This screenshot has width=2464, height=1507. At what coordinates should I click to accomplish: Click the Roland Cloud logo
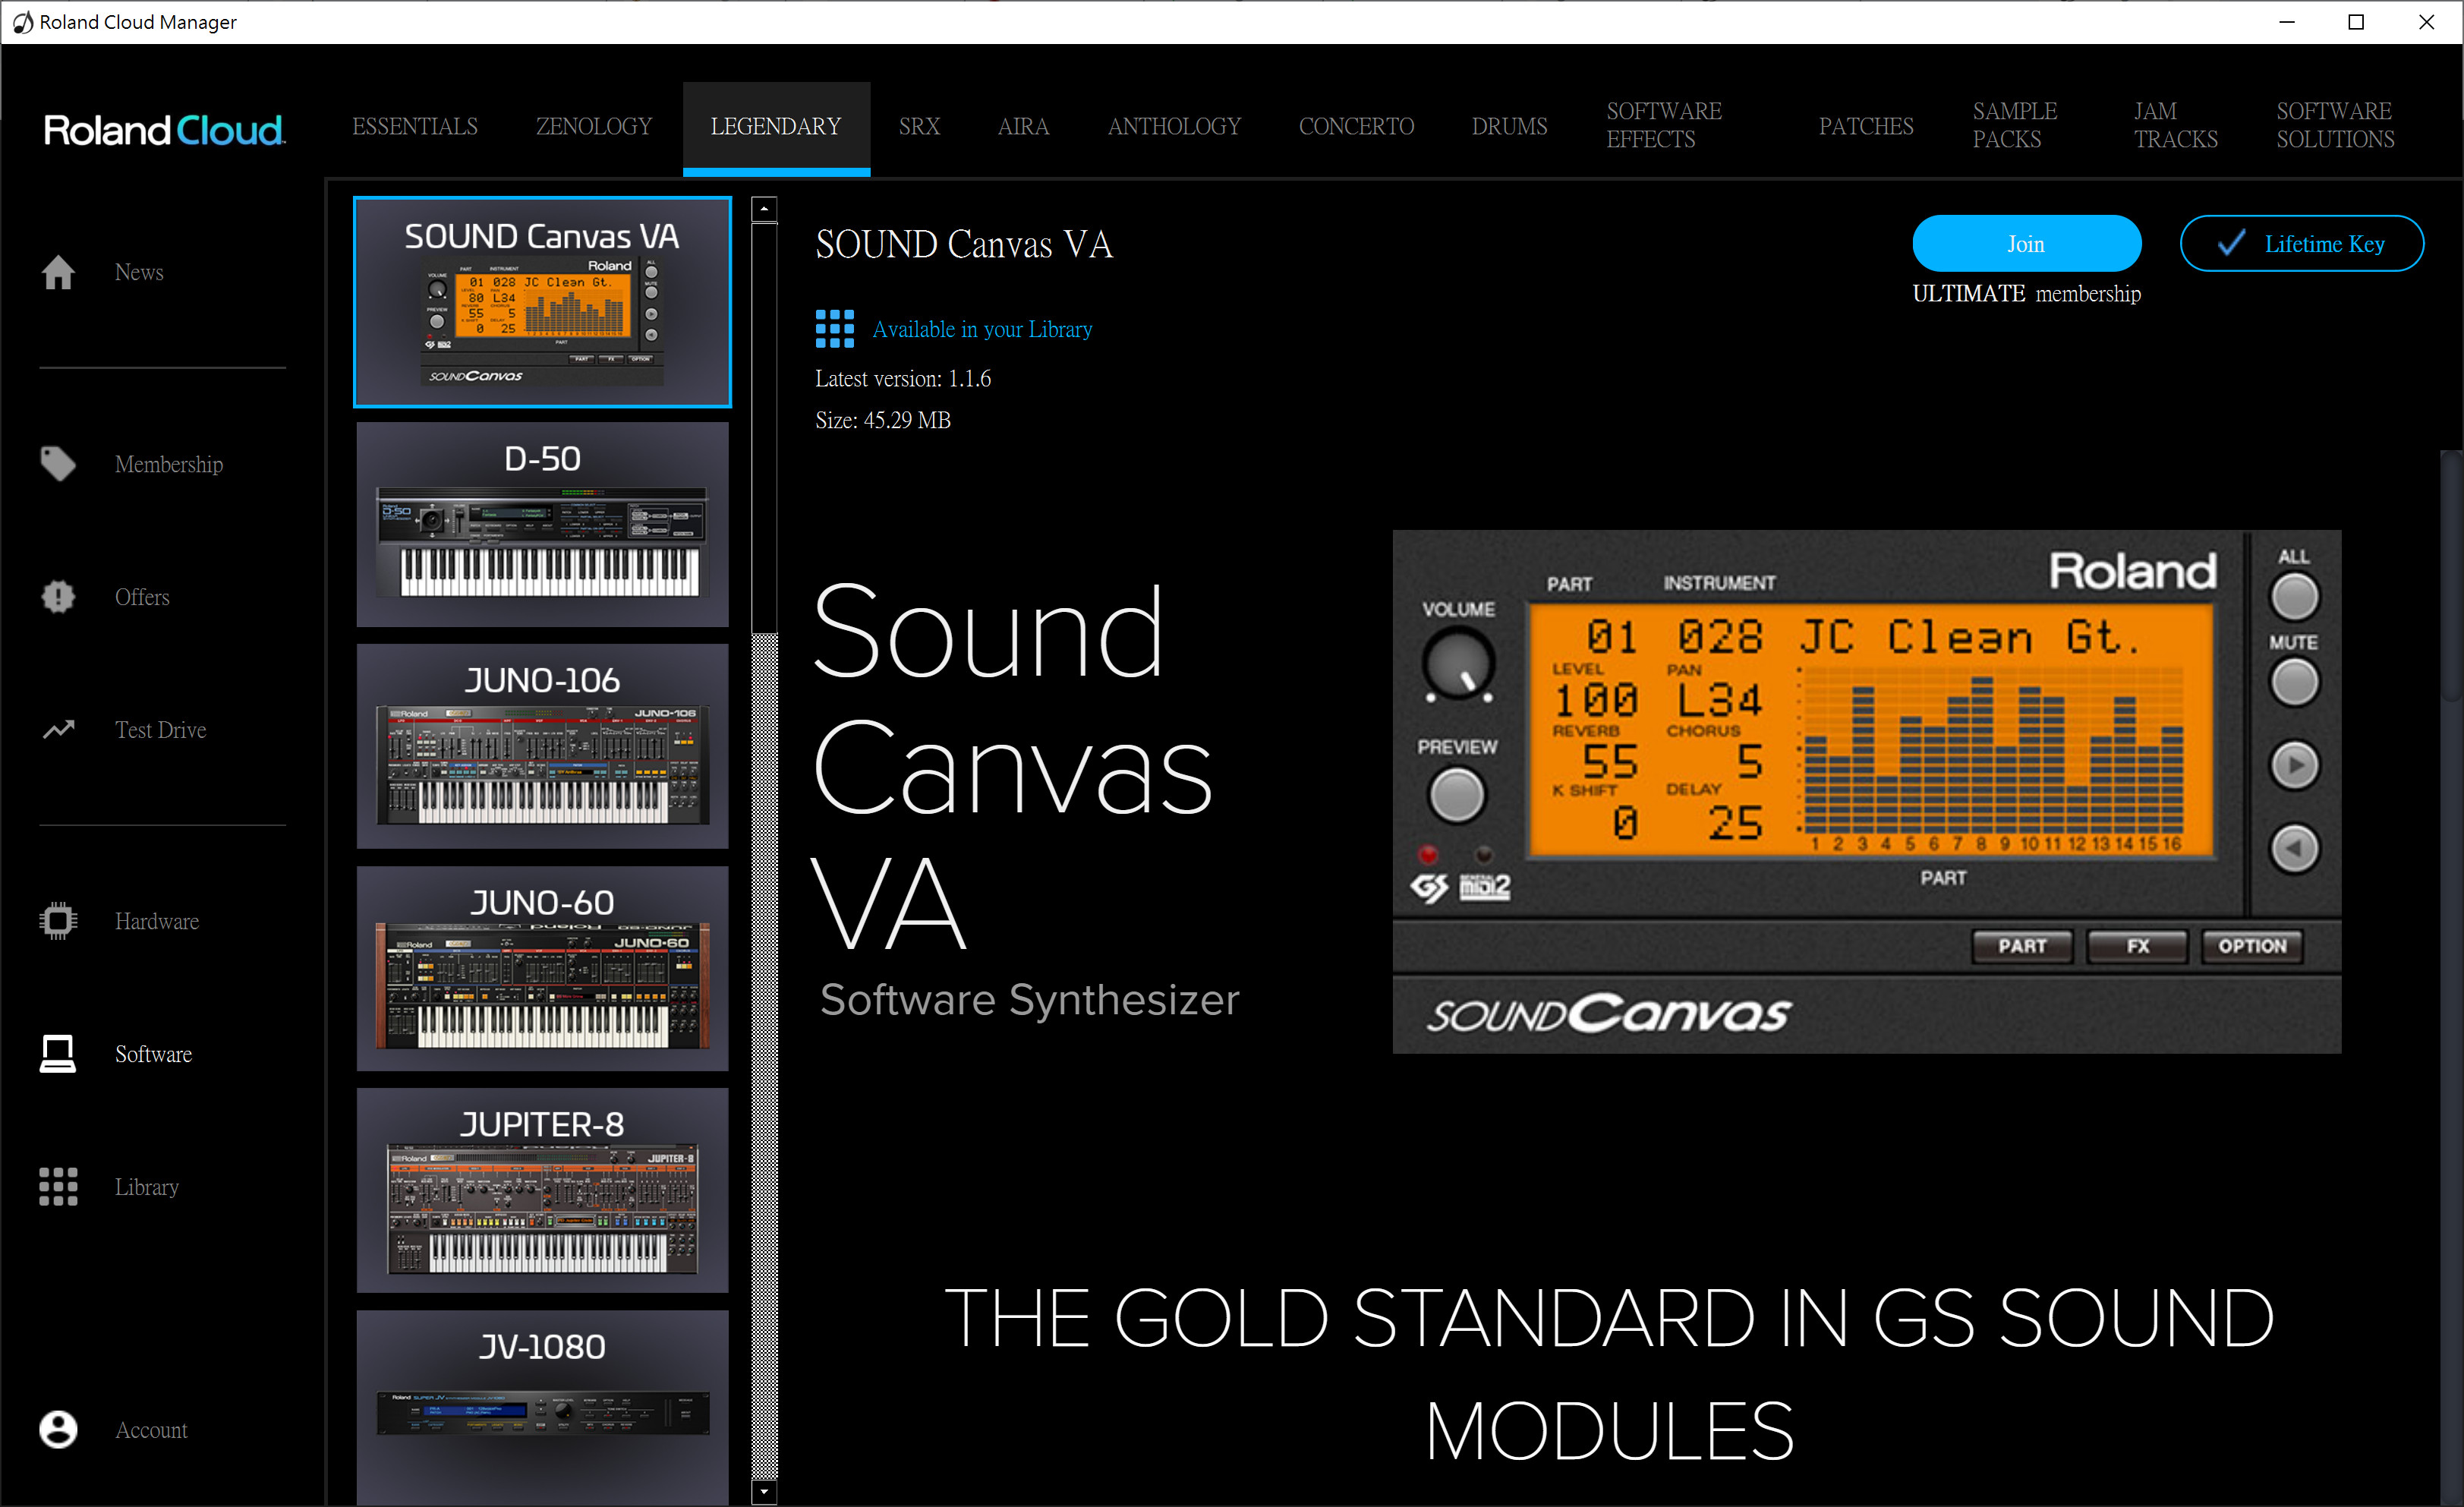tap(164, 130)
